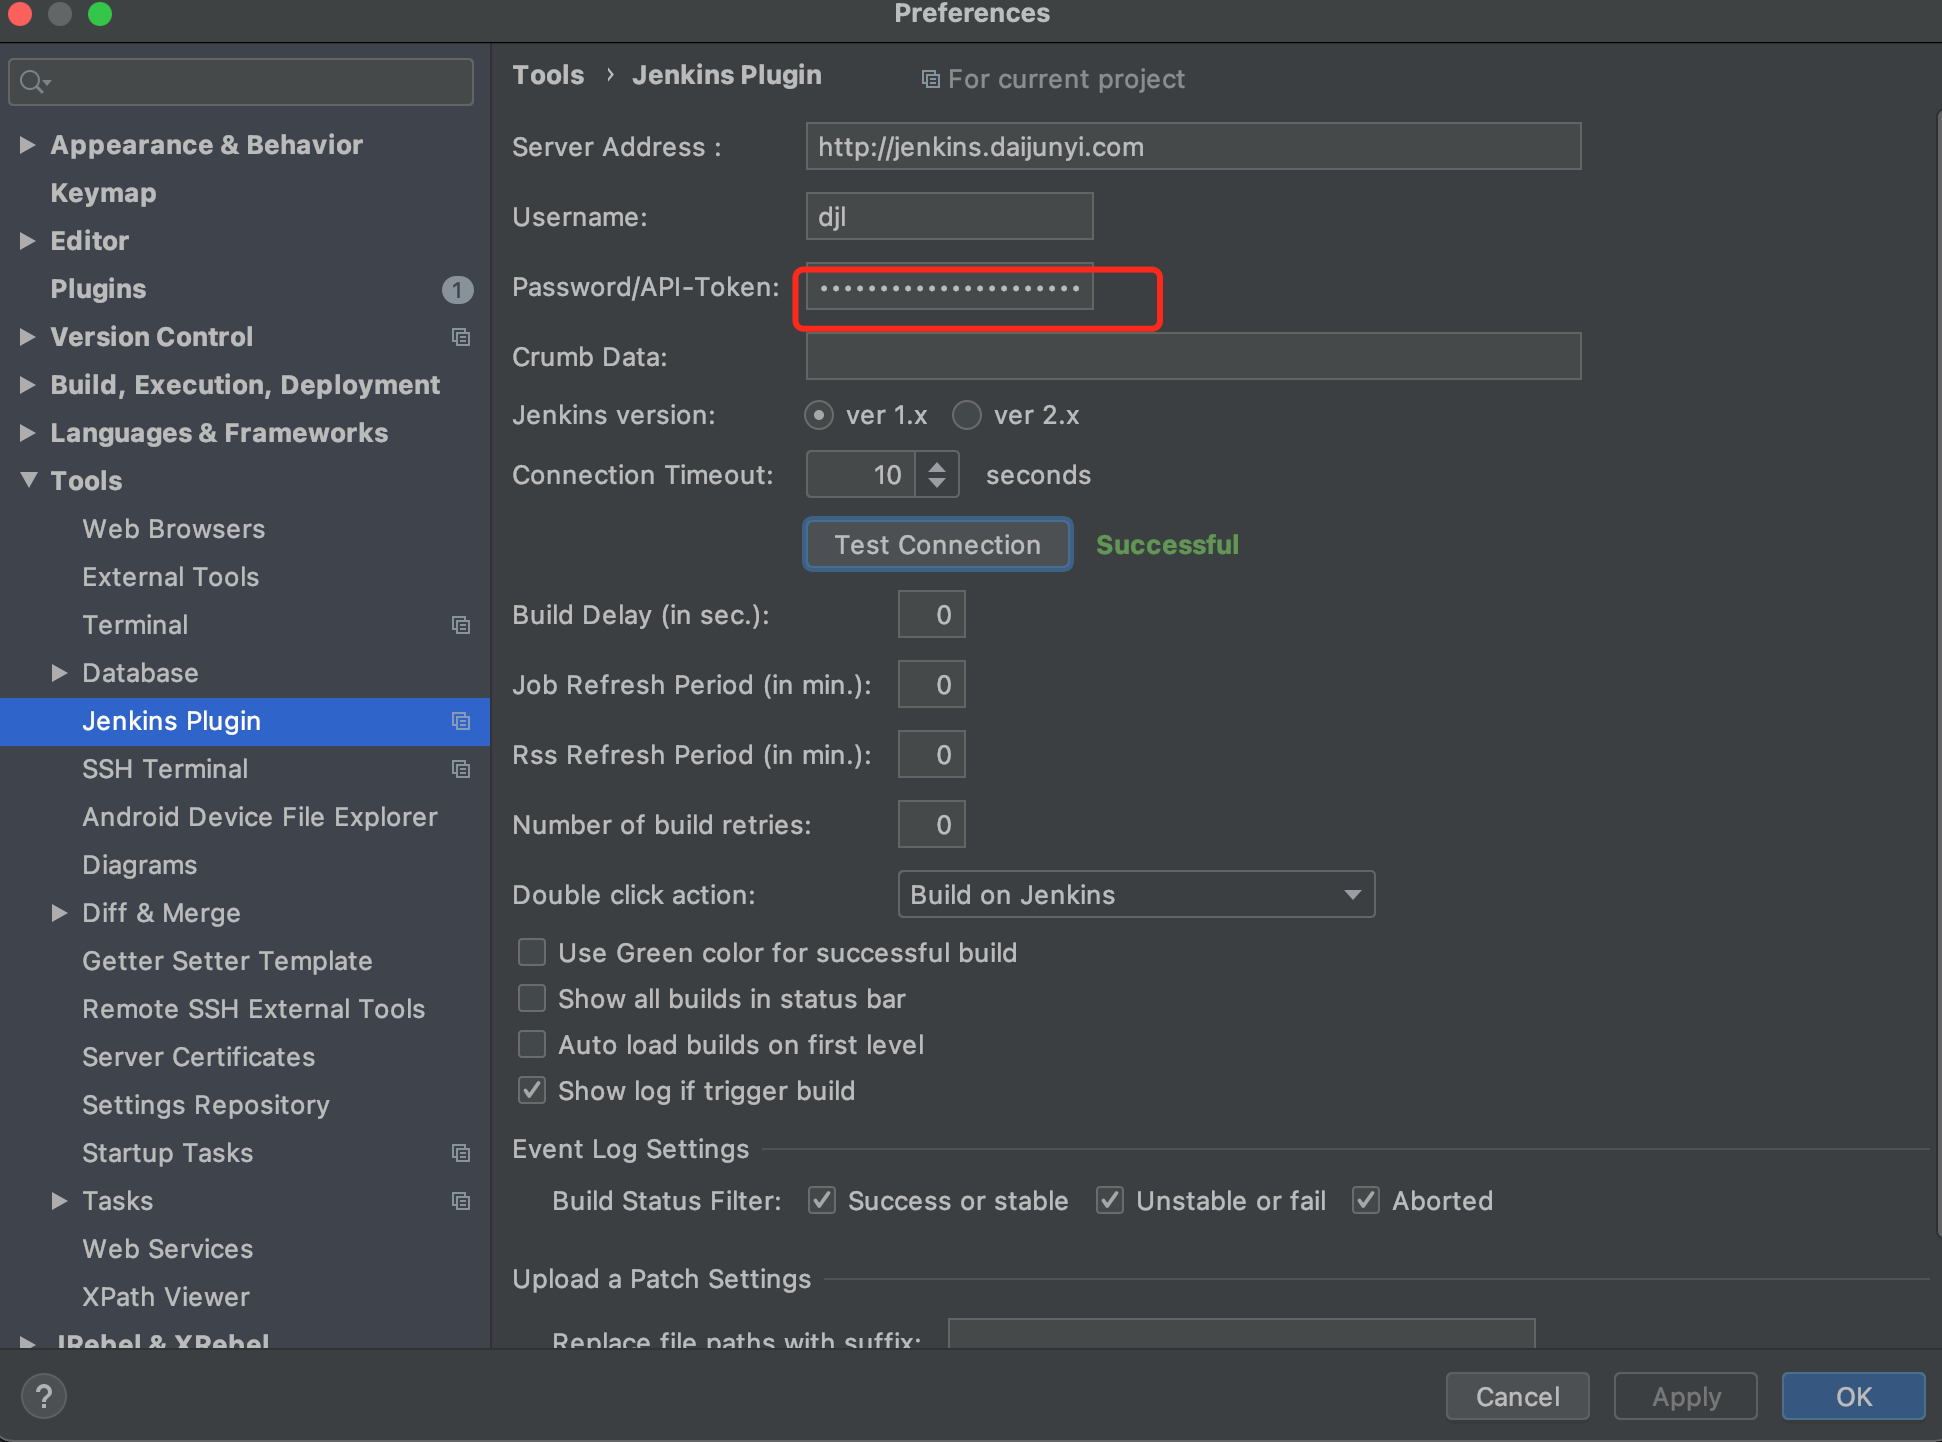
Task: Select Jenkins version ver 2.x radio
Action: (967, 415)
